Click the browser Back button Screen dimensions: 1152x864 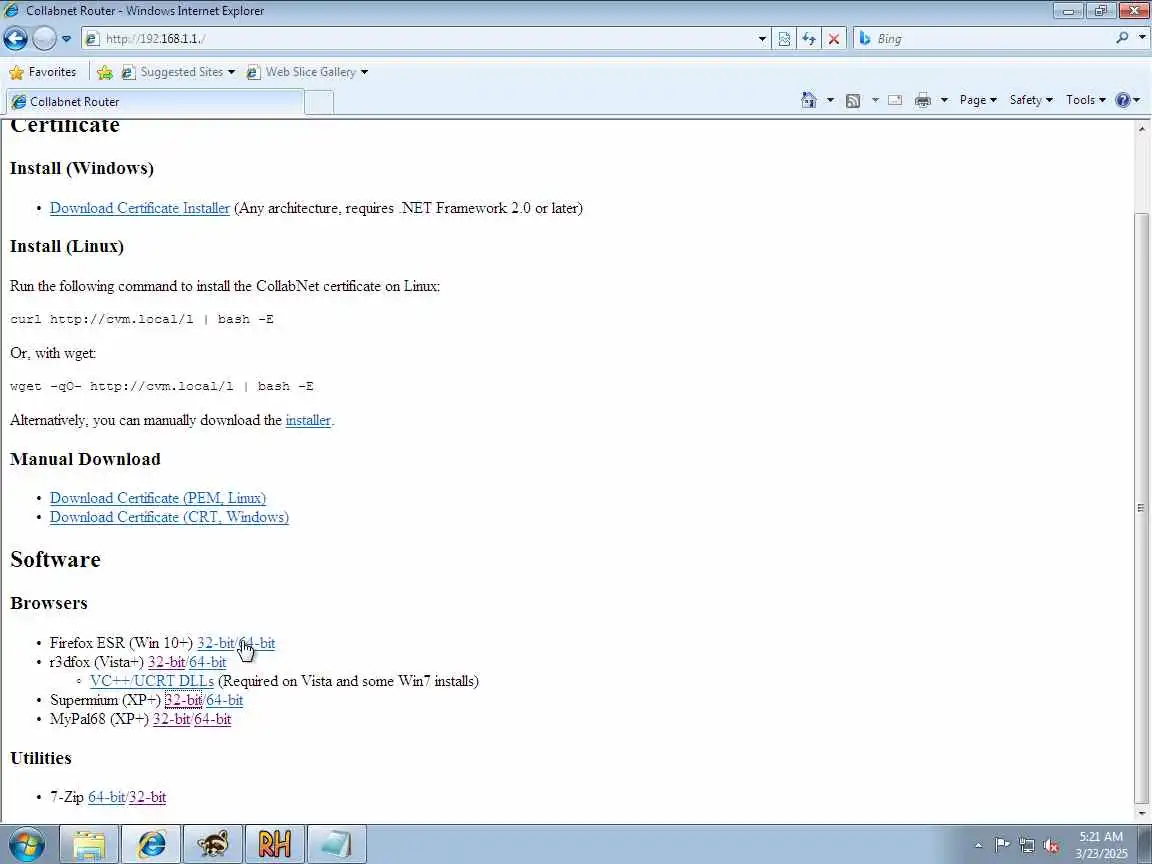pos(15,38)
